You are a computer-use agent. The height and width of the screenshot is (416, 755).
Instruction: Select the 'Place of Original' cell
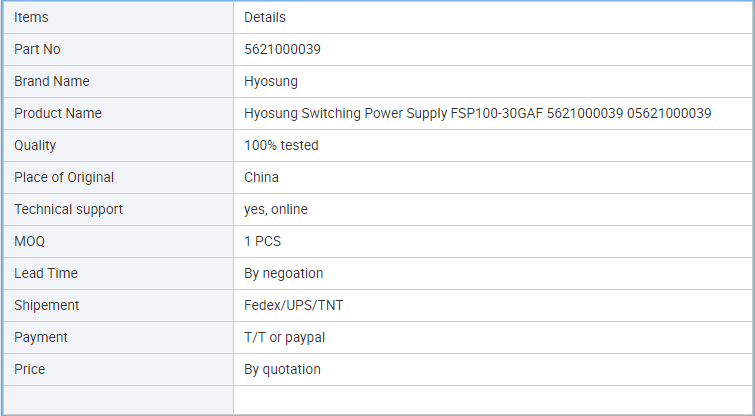coord(64,177)
